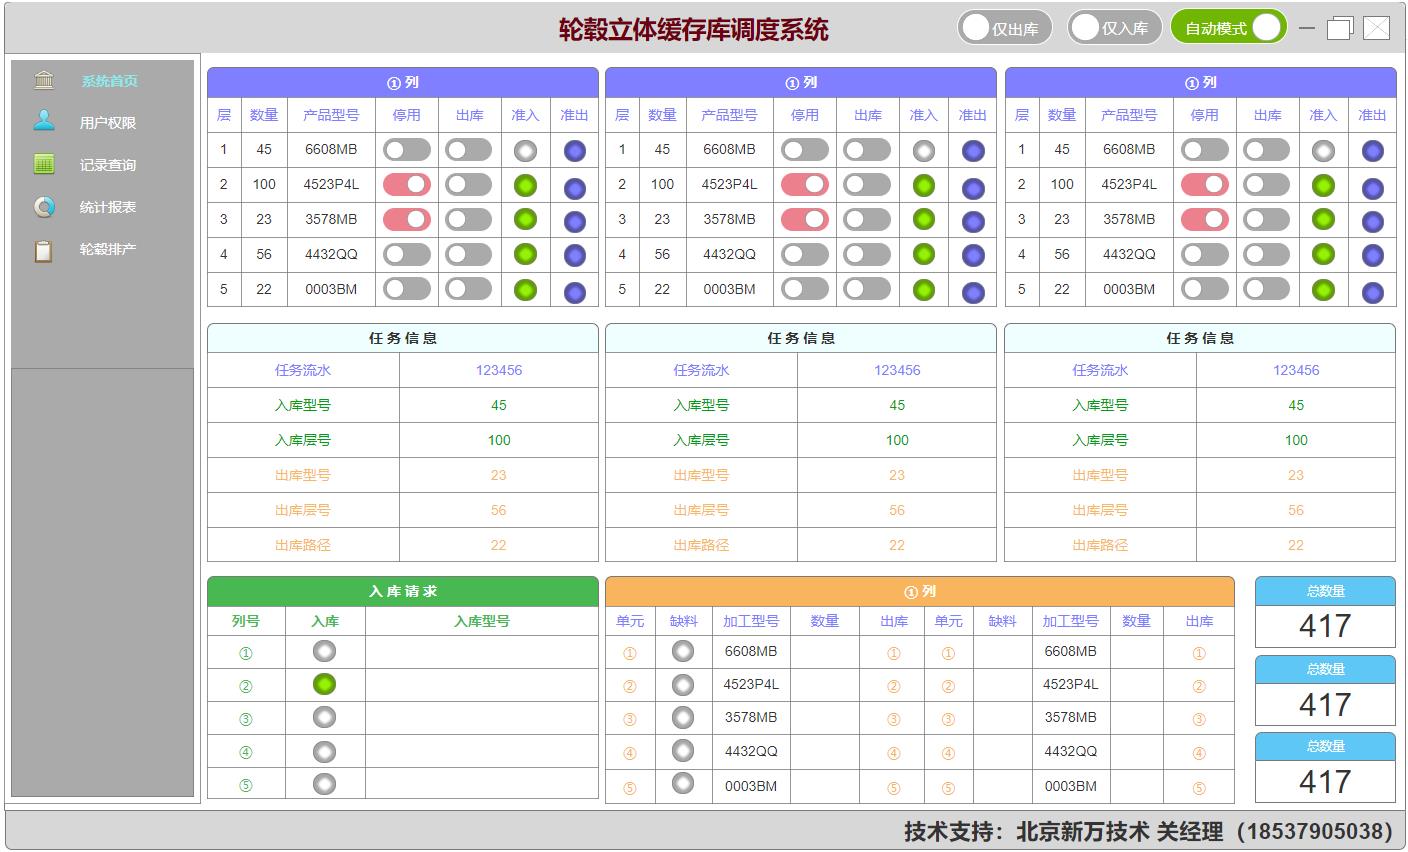Viewport: 1408px width, 852px height.
Task: Click 123456 task serial in leftmost 任务信息
Action: click(x=499, y=370)
